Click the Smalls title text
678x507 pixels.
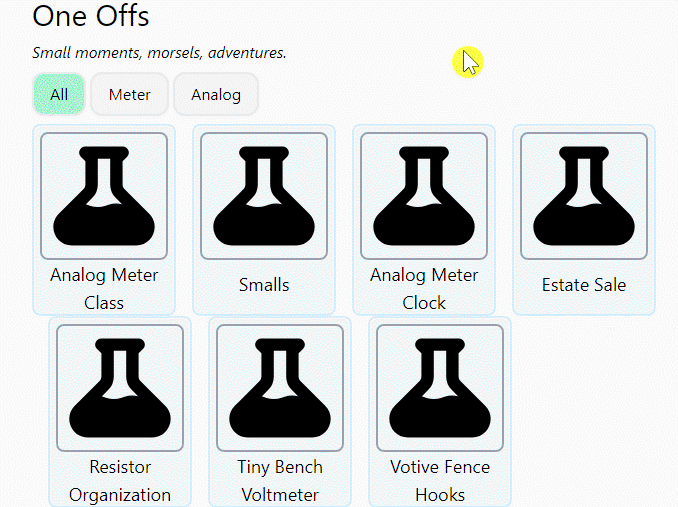pos(264,285)
